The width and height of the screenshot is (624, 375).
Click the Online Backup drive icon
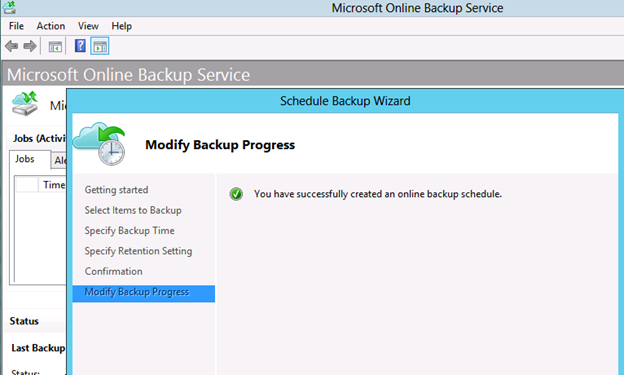(x=25, y=104)
